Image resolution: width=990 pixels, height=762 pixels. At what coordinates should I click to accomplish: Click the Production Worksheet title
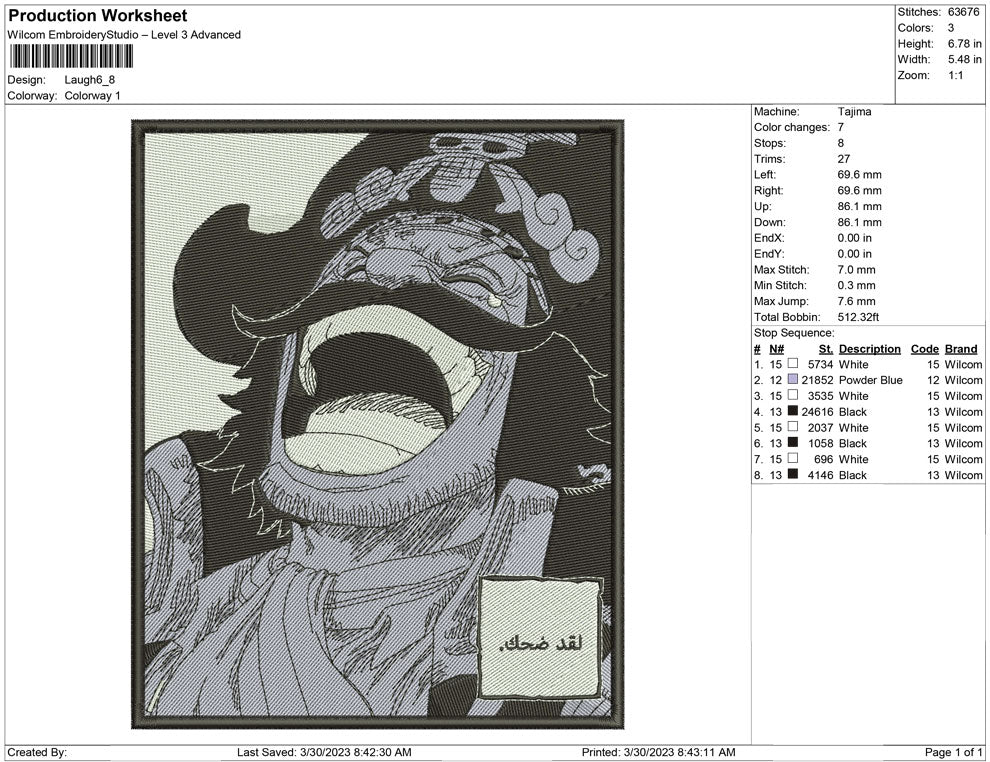98,16
